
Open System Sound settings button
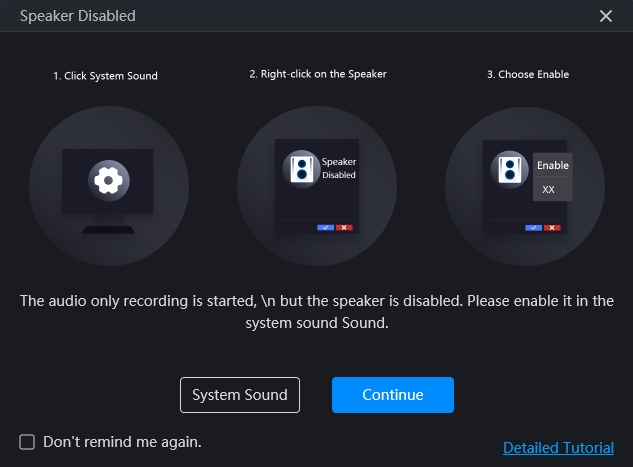[x=240, y=395]
